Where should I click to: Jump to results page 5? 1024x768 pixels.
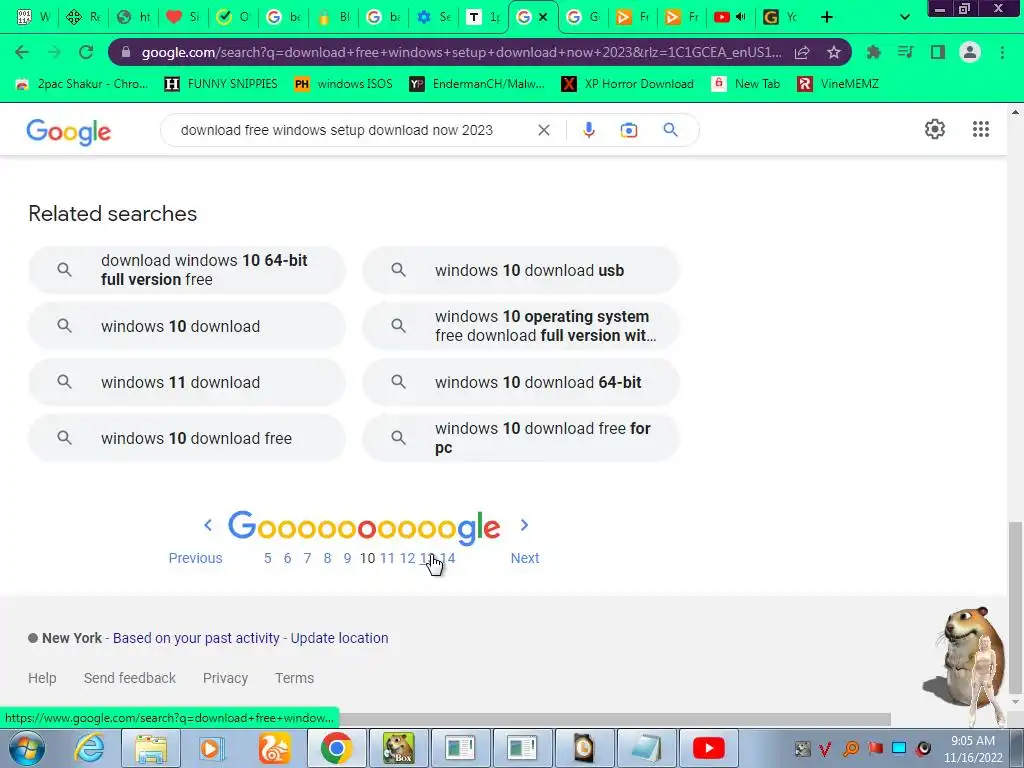click(267, 558)
